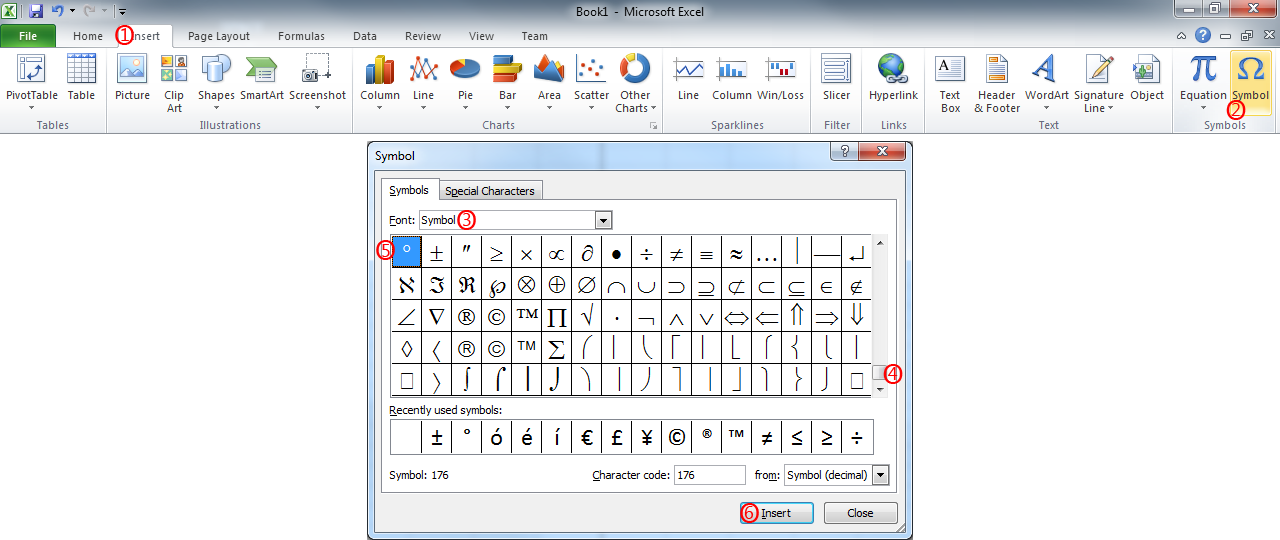The image size is (1280, 540).
Task: Insert an Object
Action: pyautogui.click(x=1147, y=78)
